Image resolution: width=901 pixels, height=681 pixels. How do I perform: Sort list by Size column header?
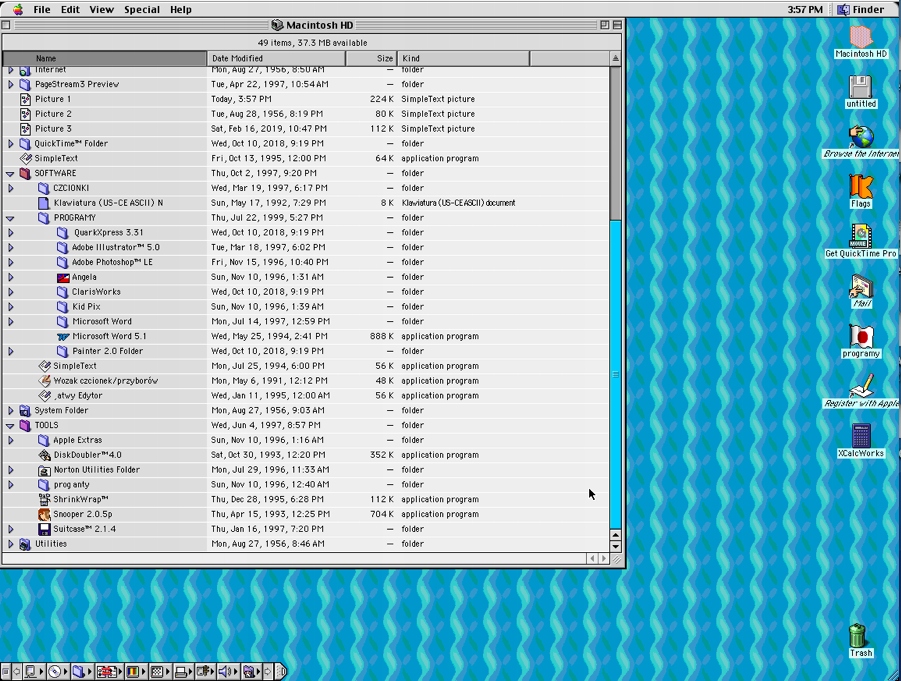[x=371, y=58]
